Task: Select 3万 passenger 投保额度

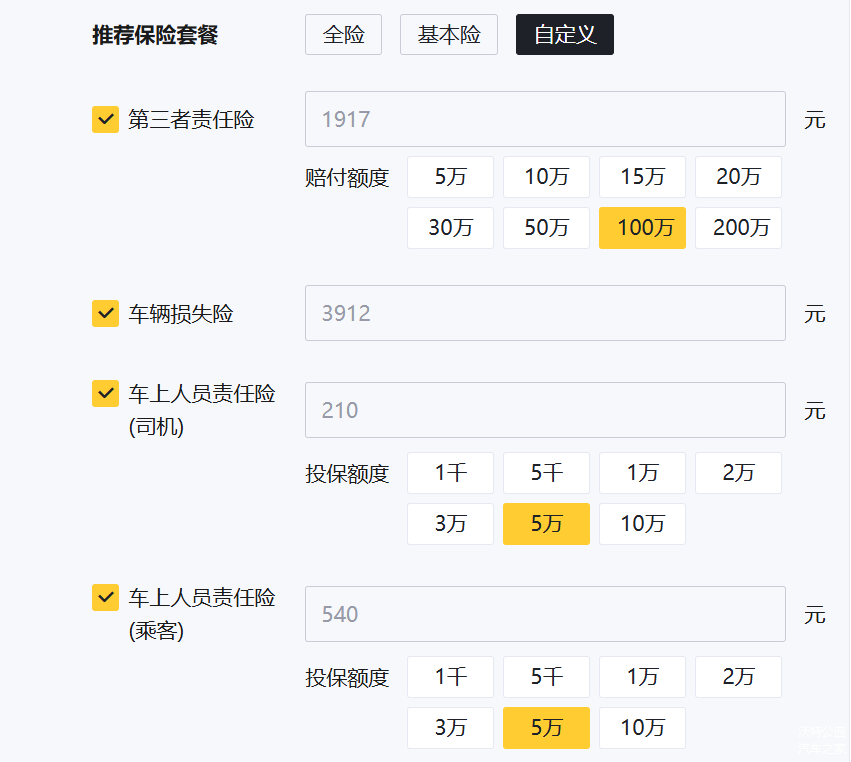Action: pyautogui.click(x=450, y=728)
